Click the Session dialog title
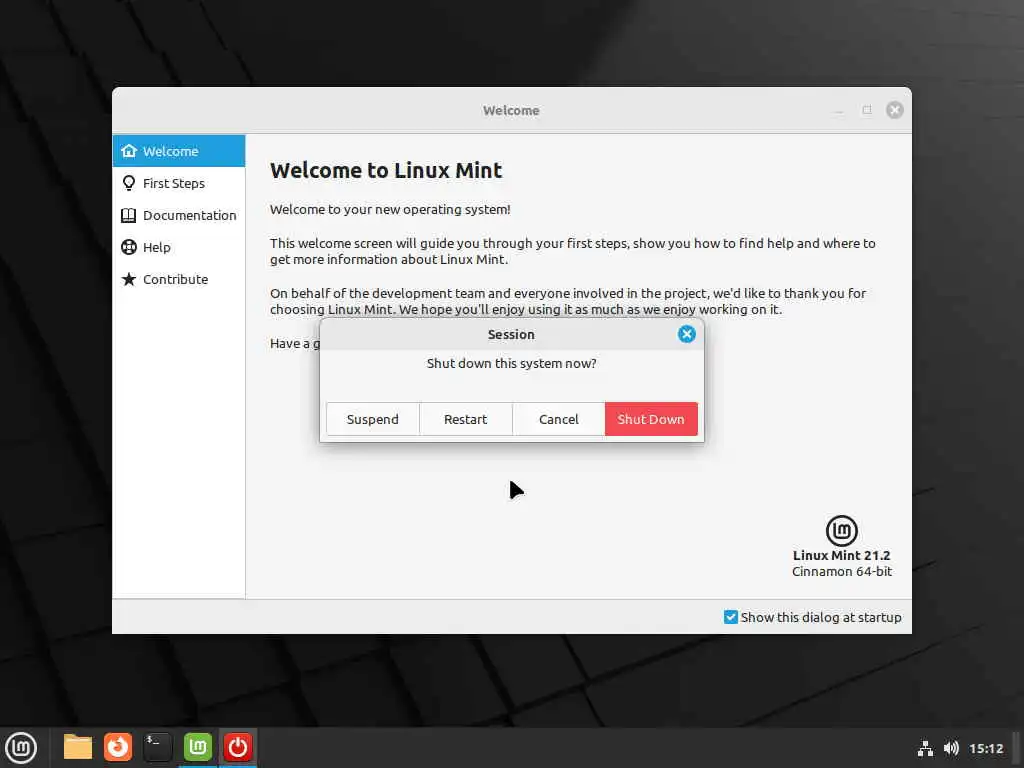The image size is (1024, 768). [511, 334]
